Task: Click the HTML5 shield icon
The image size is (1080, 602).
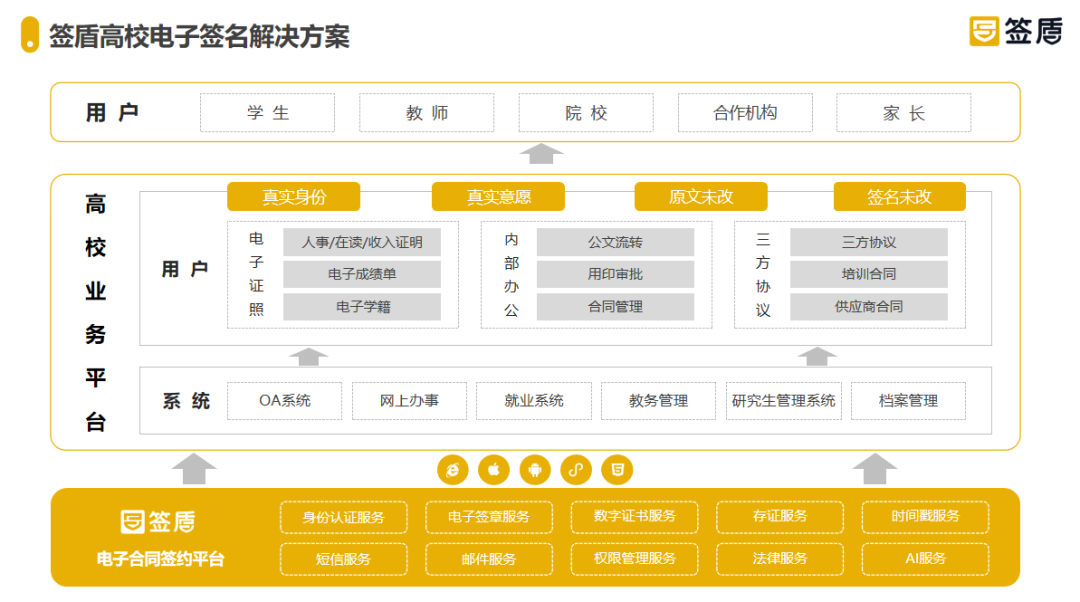Action: 617,469
